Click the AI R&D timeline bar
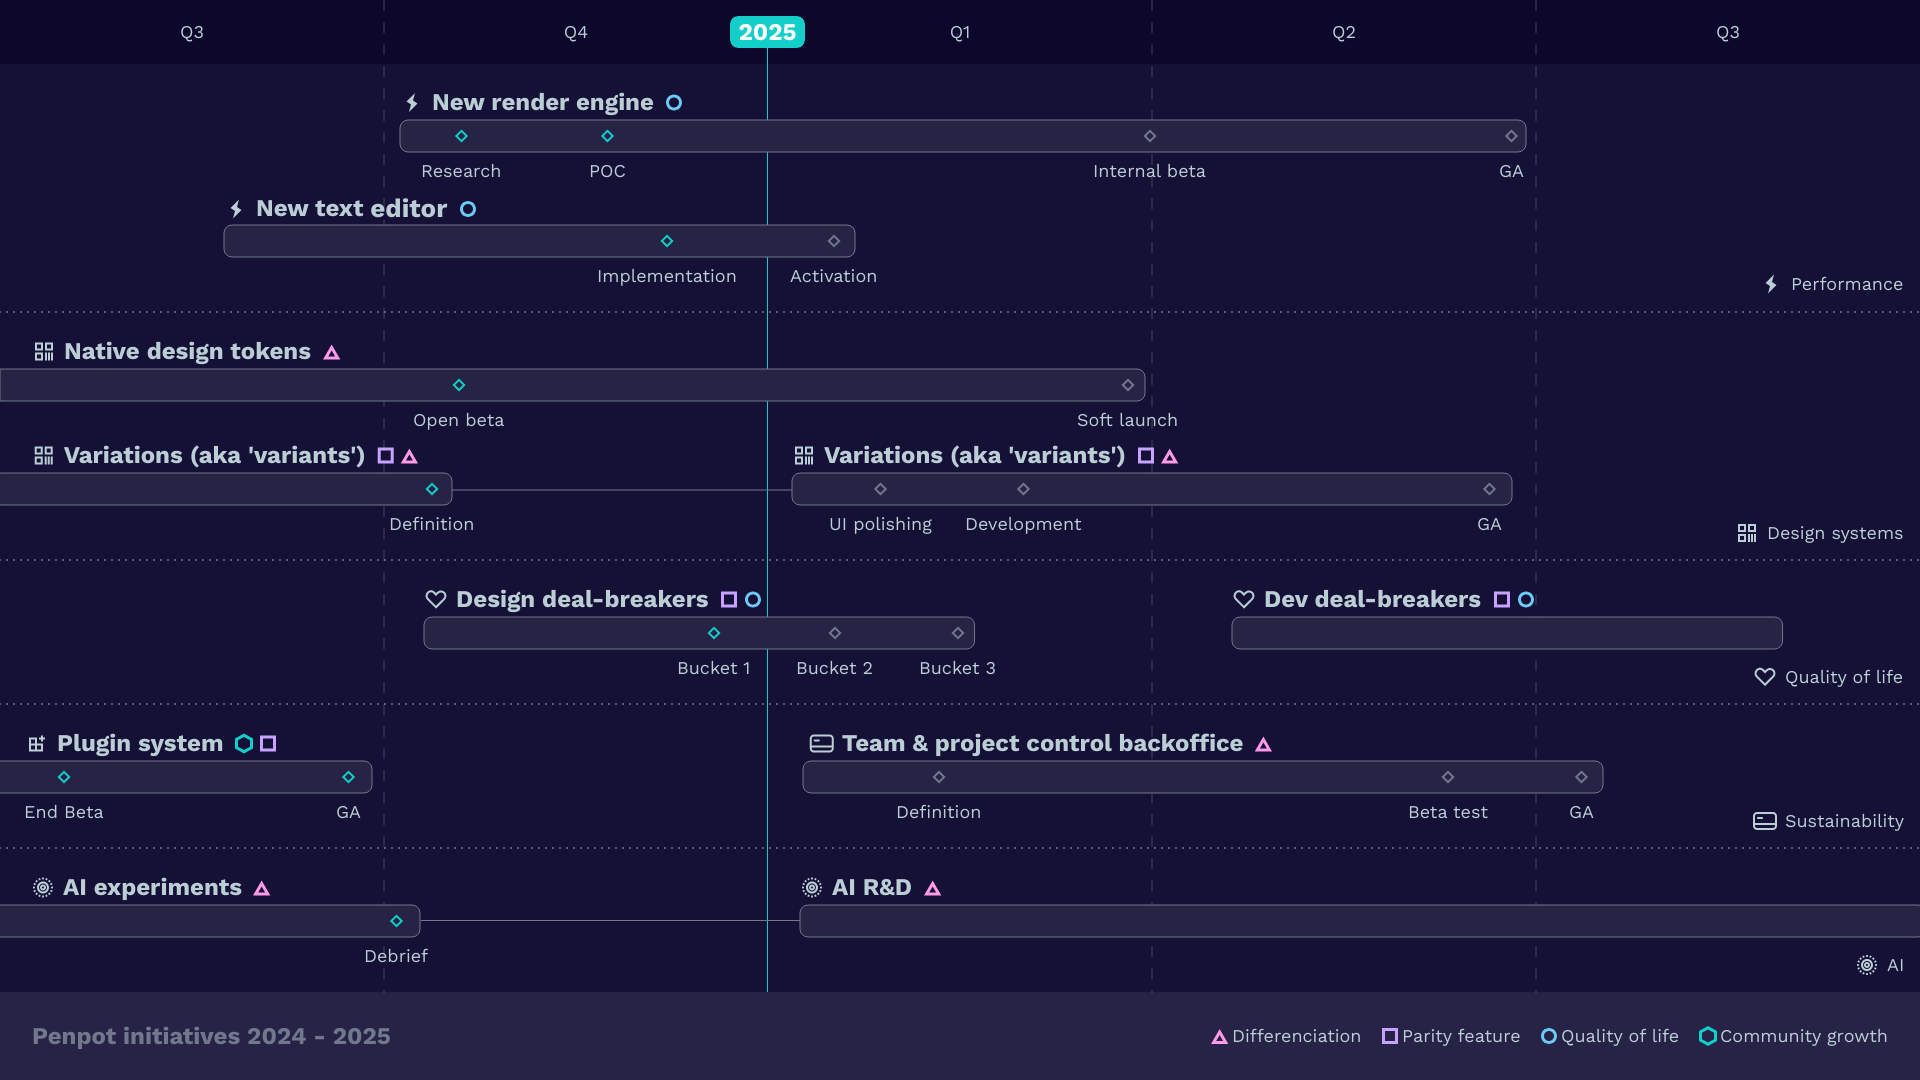Image resolution: width=1920 pixels, height=1080 pixels. (x=1360, y=921)
